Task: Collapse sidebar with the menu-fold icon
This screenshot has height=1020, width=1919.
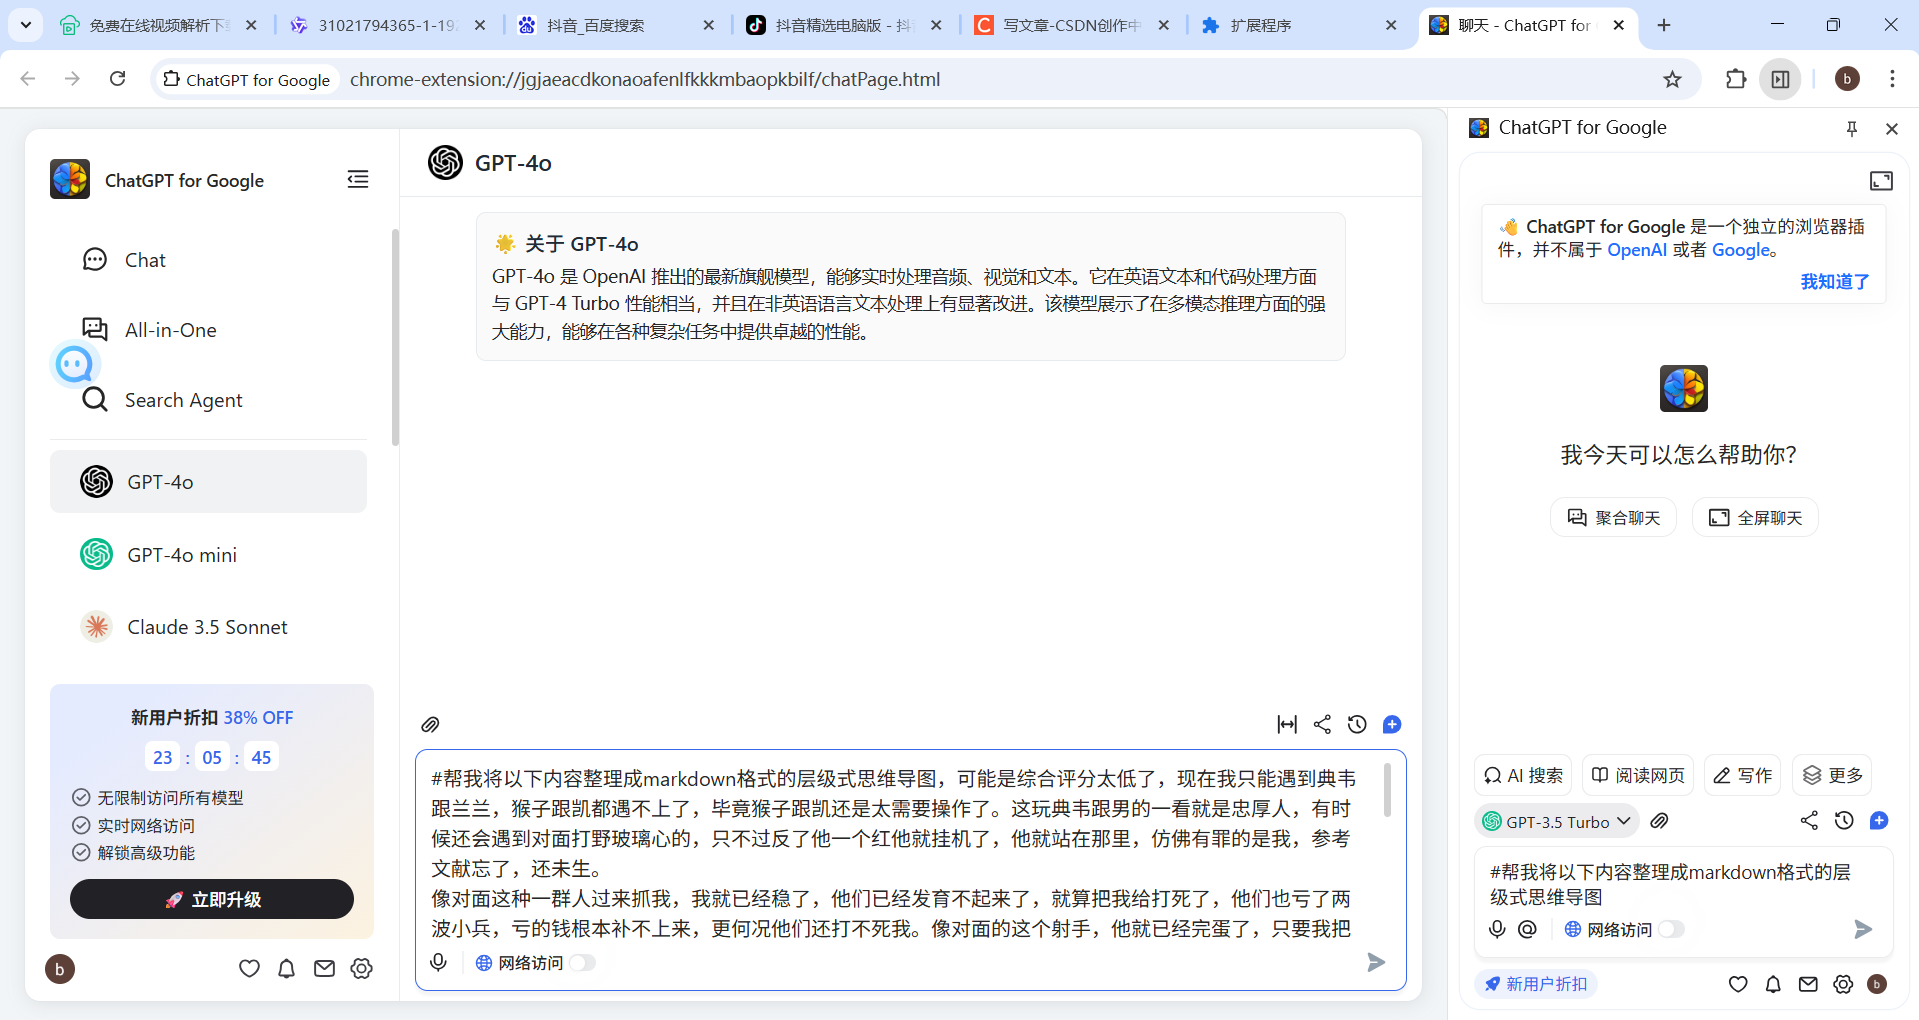Action: coord(358,179)
